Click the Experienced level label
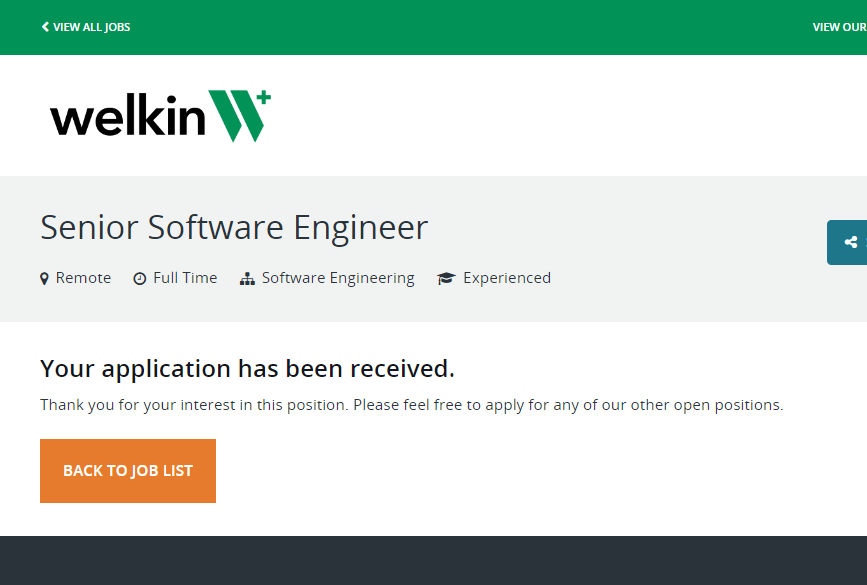Image resolution: width=867 pixels, height=585 pixels. tap(506, 278)
